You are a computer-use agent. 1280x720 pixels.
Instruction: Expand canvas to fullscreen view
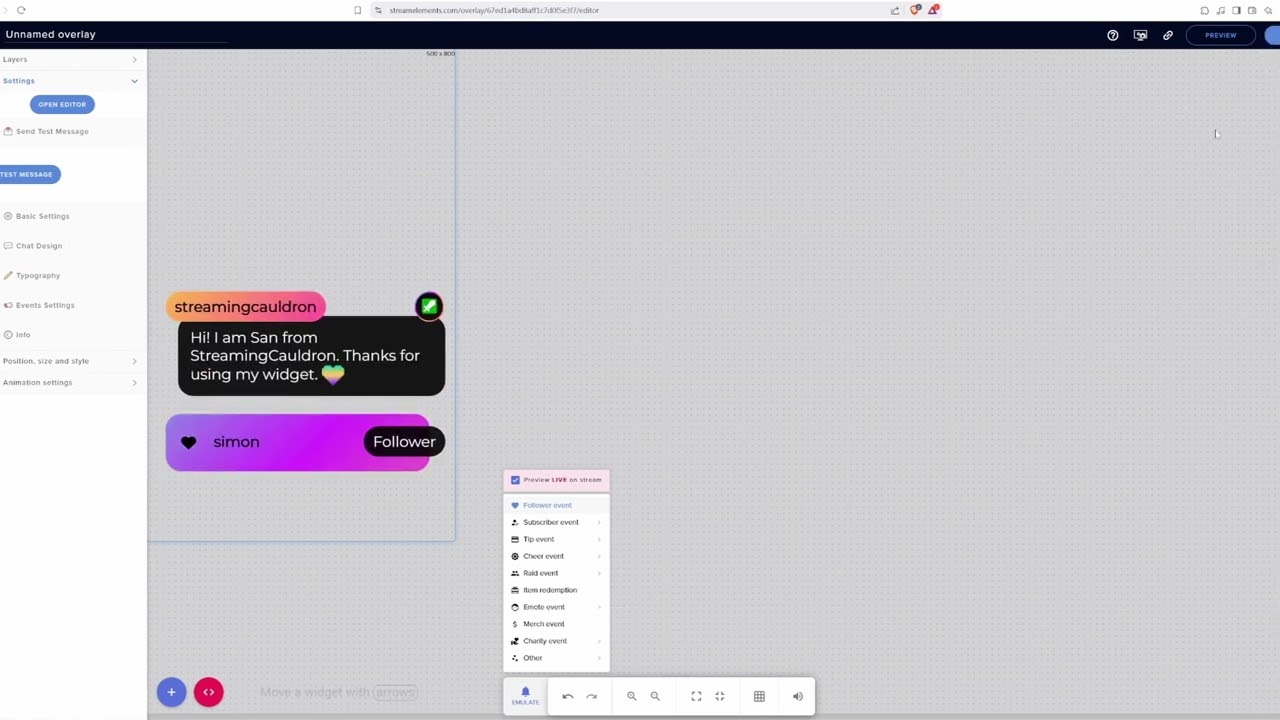(696, 696)
